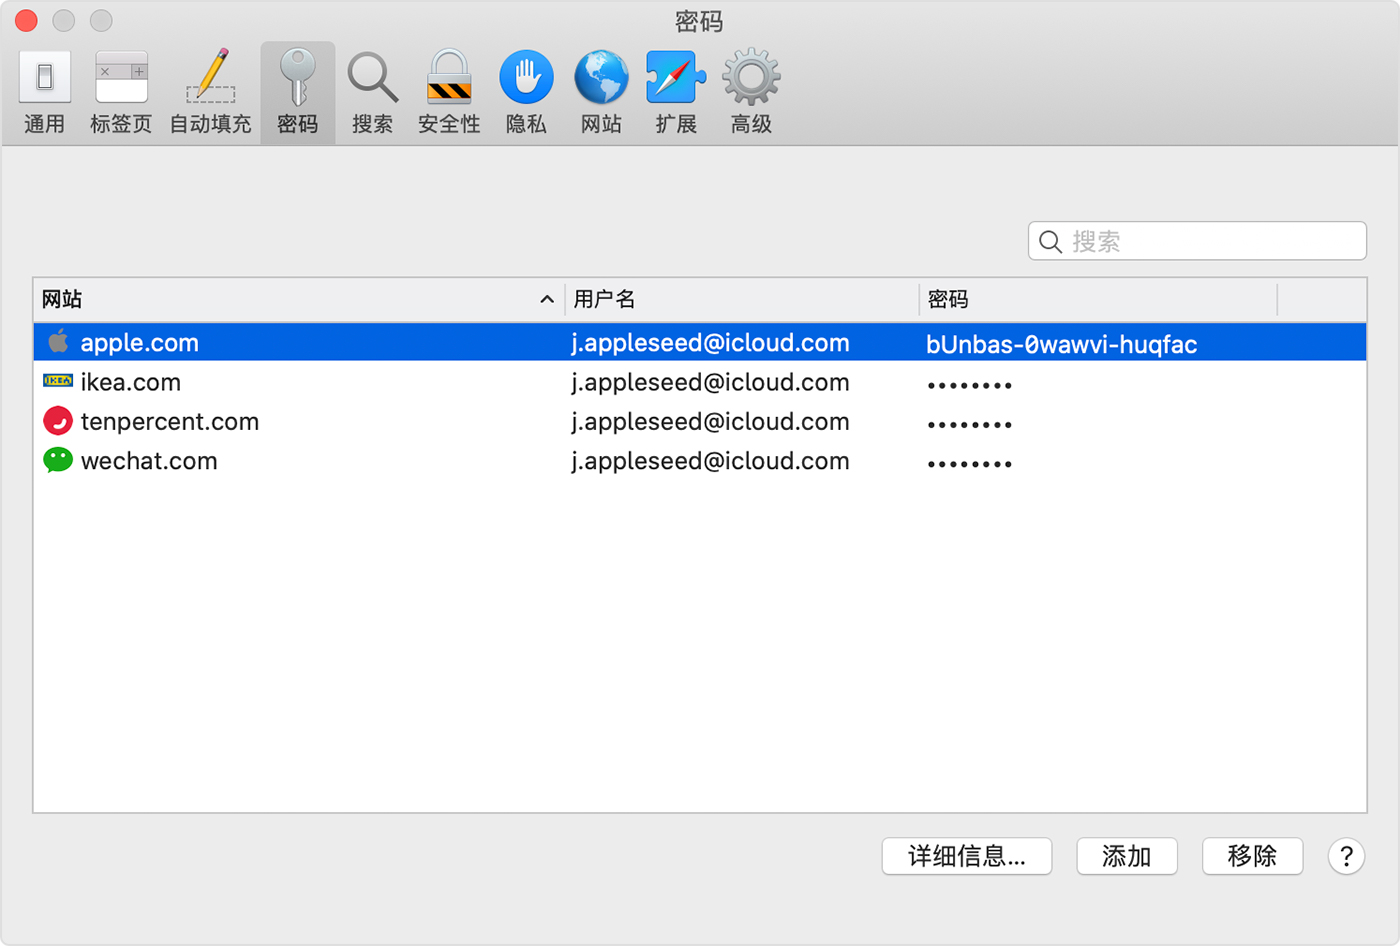Open the 高级 (Advanced) gear icon pane
This screenshot has height=946, width=1400.
[751, 92]
